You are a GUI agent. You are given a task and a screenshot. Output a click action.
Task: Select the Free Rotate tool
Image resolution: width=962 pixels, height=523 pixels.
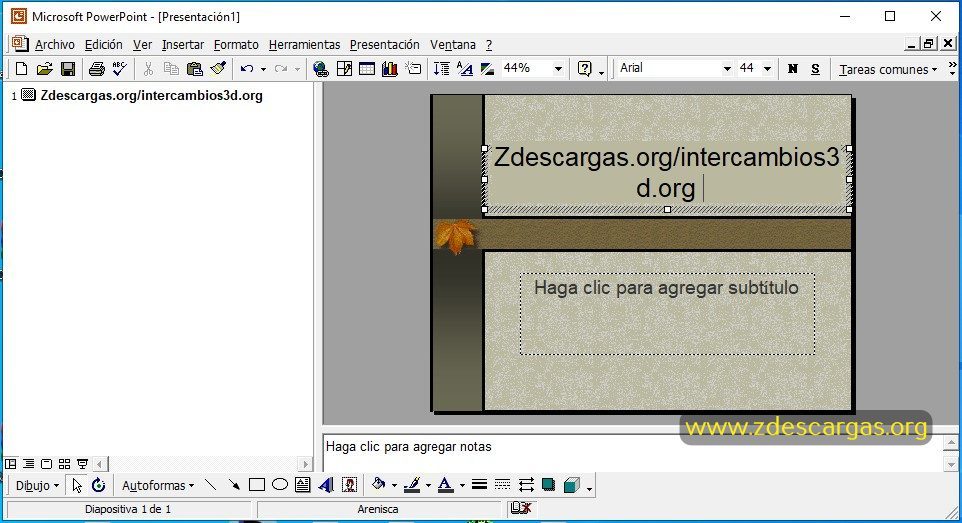98,486
